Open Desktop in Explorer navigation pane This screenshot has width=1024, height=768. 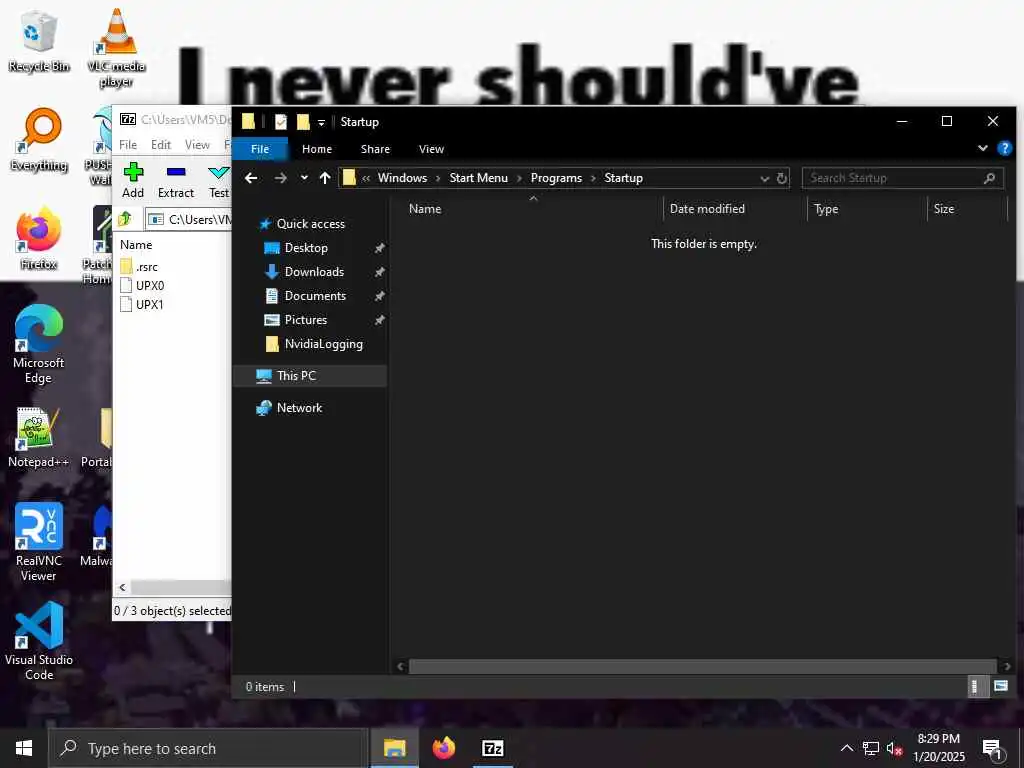pyautogui.click(x=306, y=248)
